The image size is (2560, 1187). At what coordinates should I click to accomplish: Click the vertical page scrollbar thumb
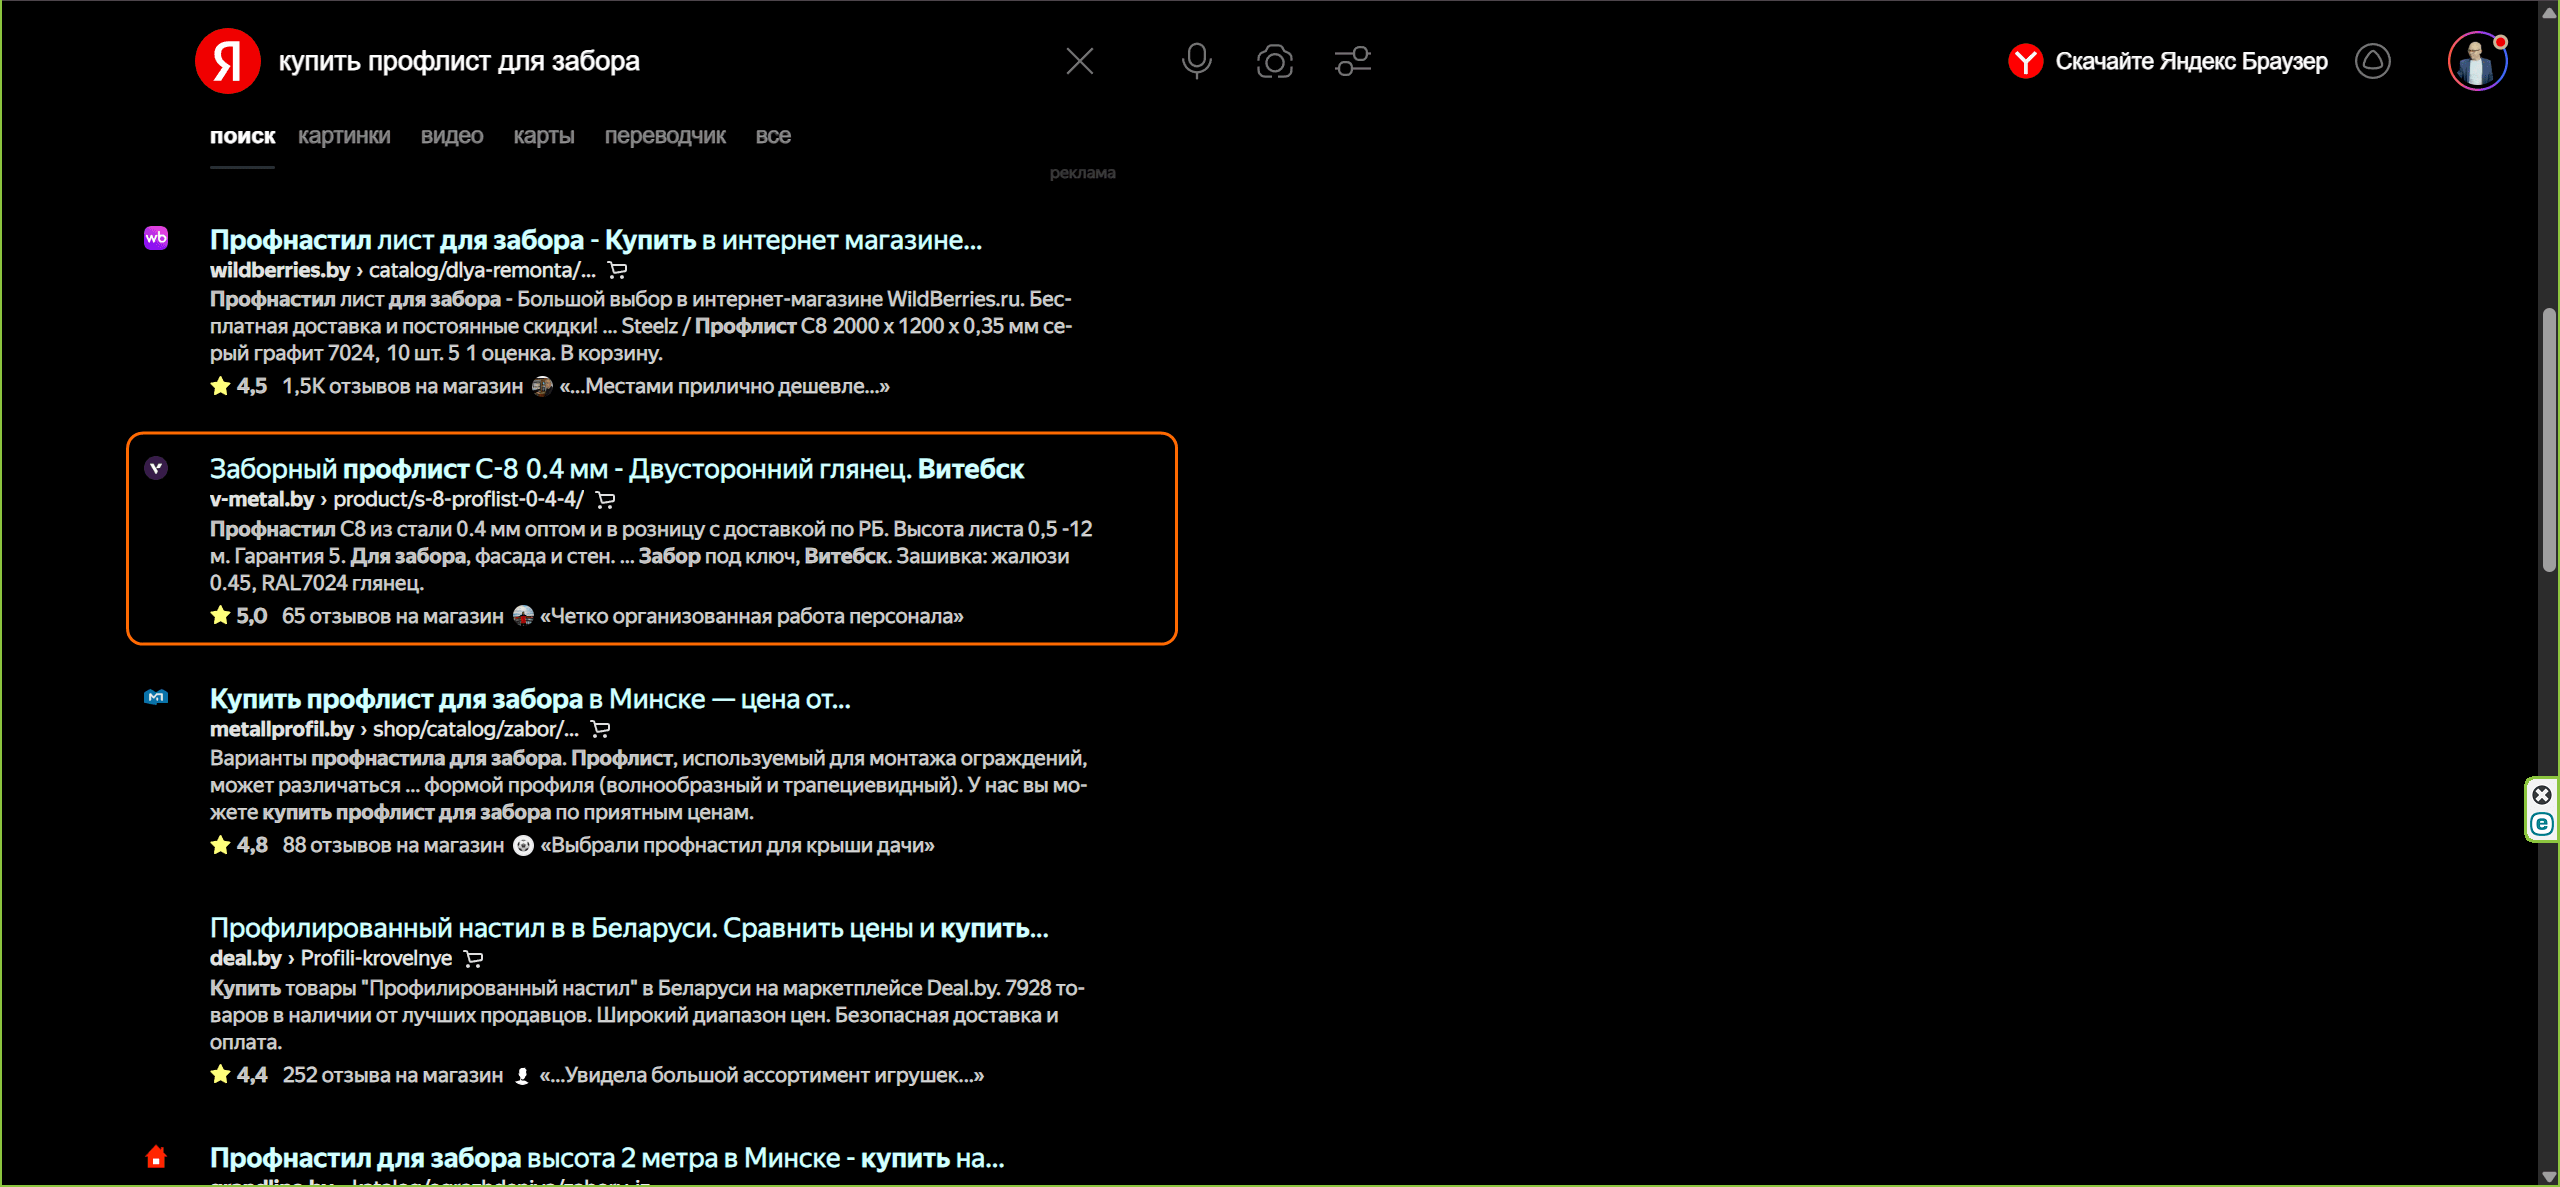[x=2549, y=440]
